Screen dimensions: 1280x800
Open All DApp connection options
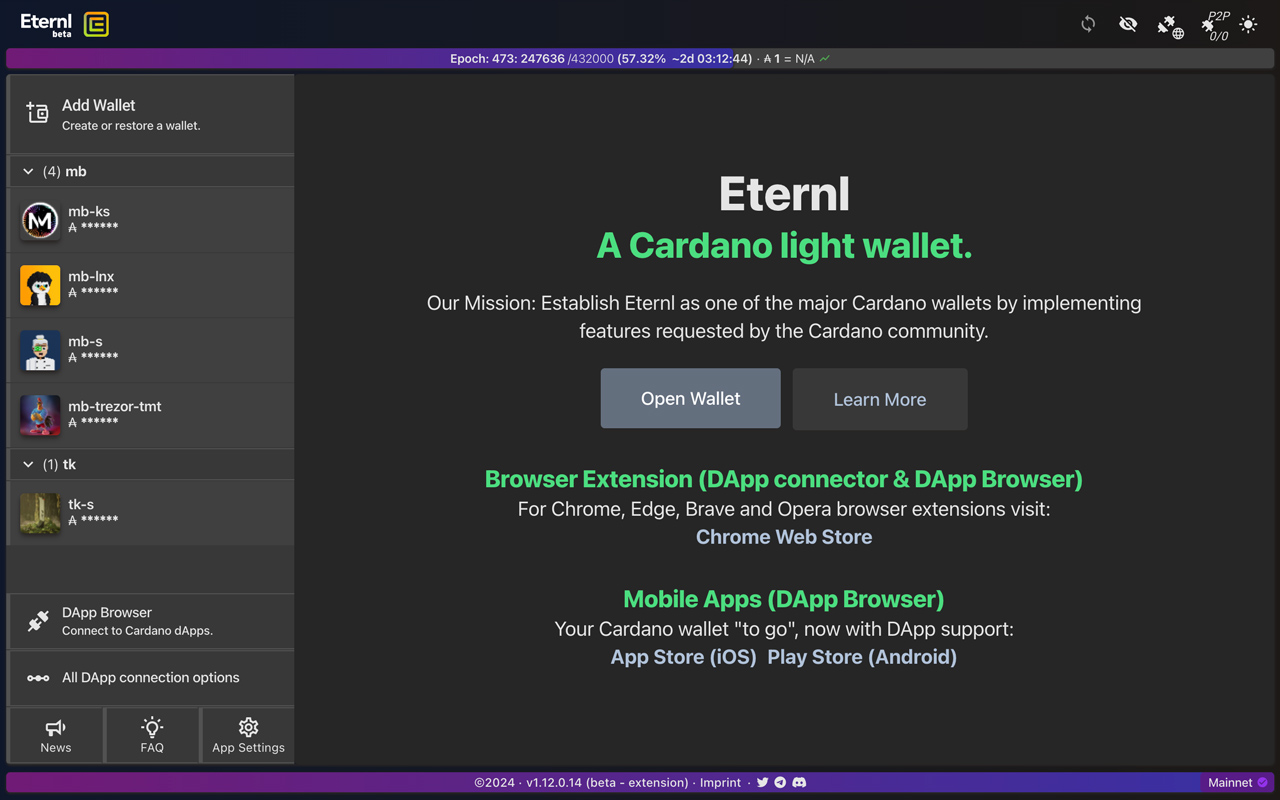(151, 678)
